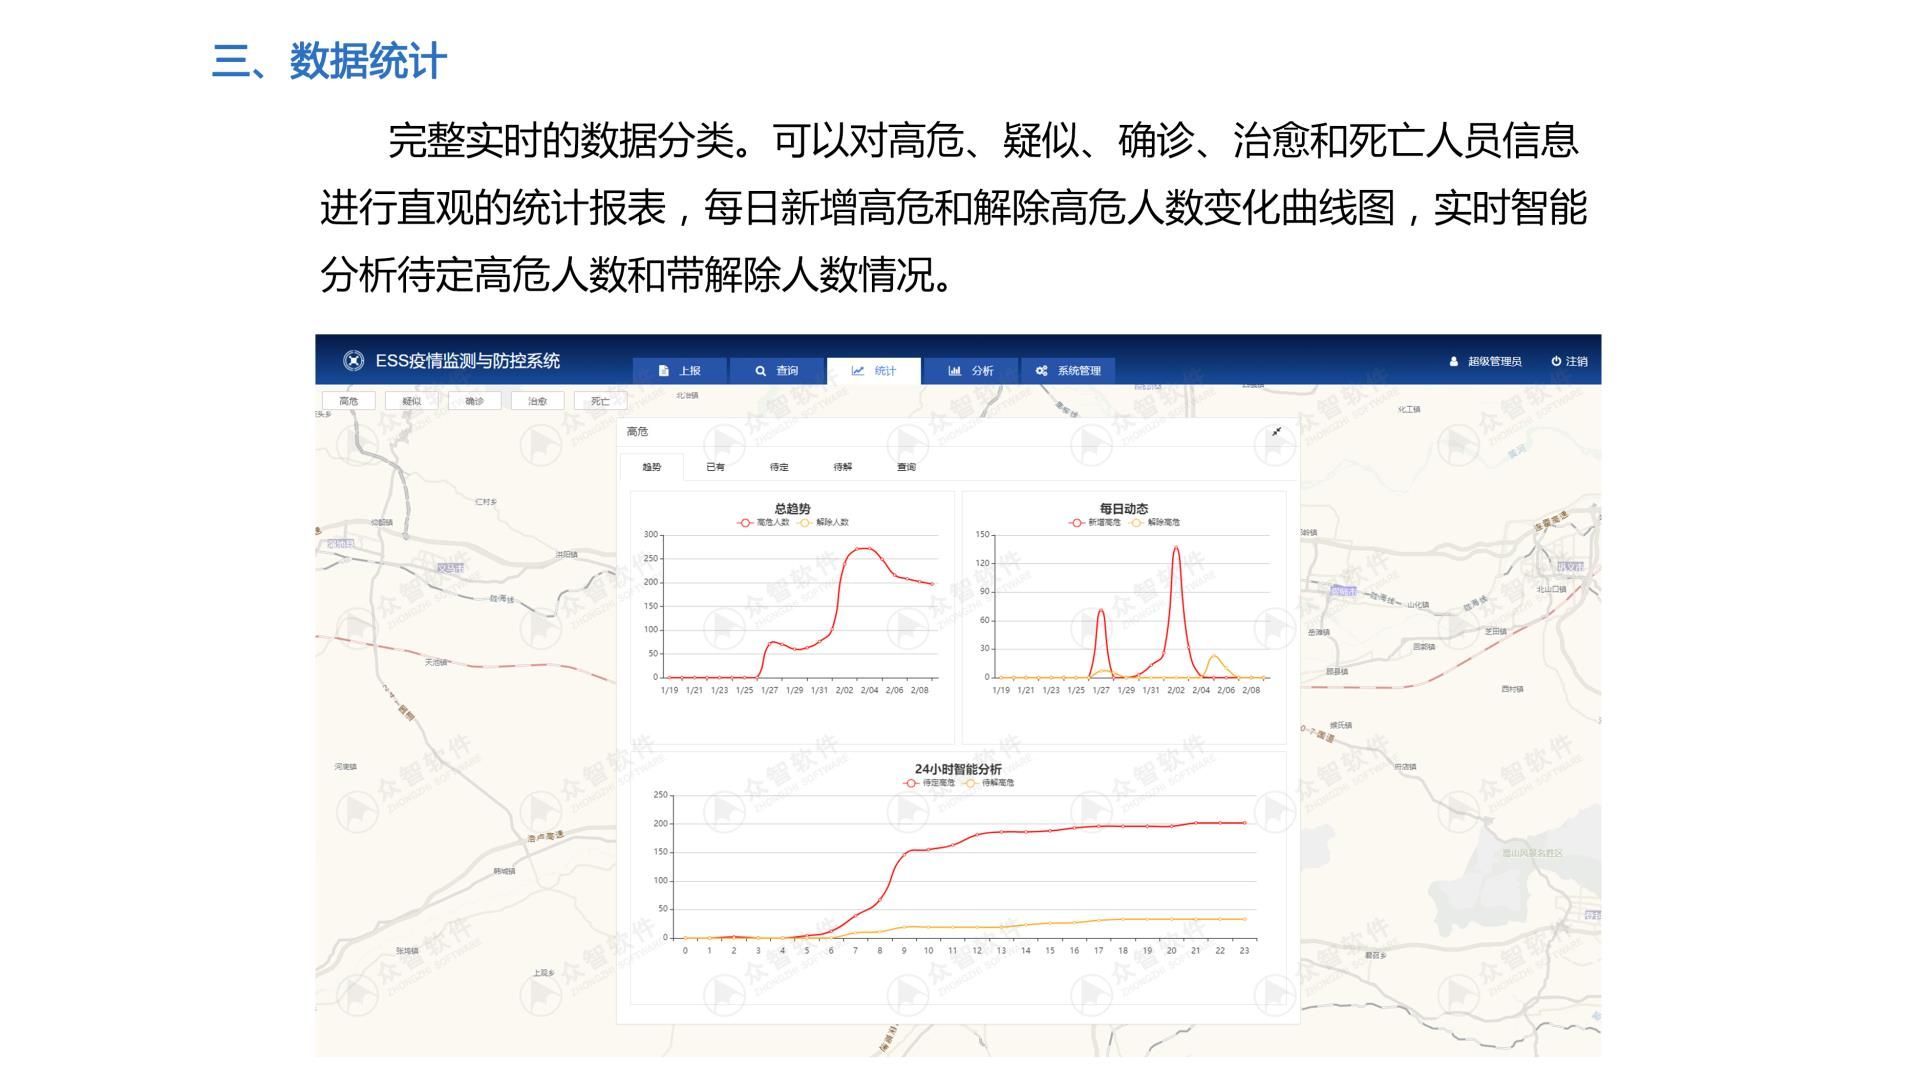1920x1091 pixels.
Task: Click the 张坞镇 map label
Action: pos(407,951)
